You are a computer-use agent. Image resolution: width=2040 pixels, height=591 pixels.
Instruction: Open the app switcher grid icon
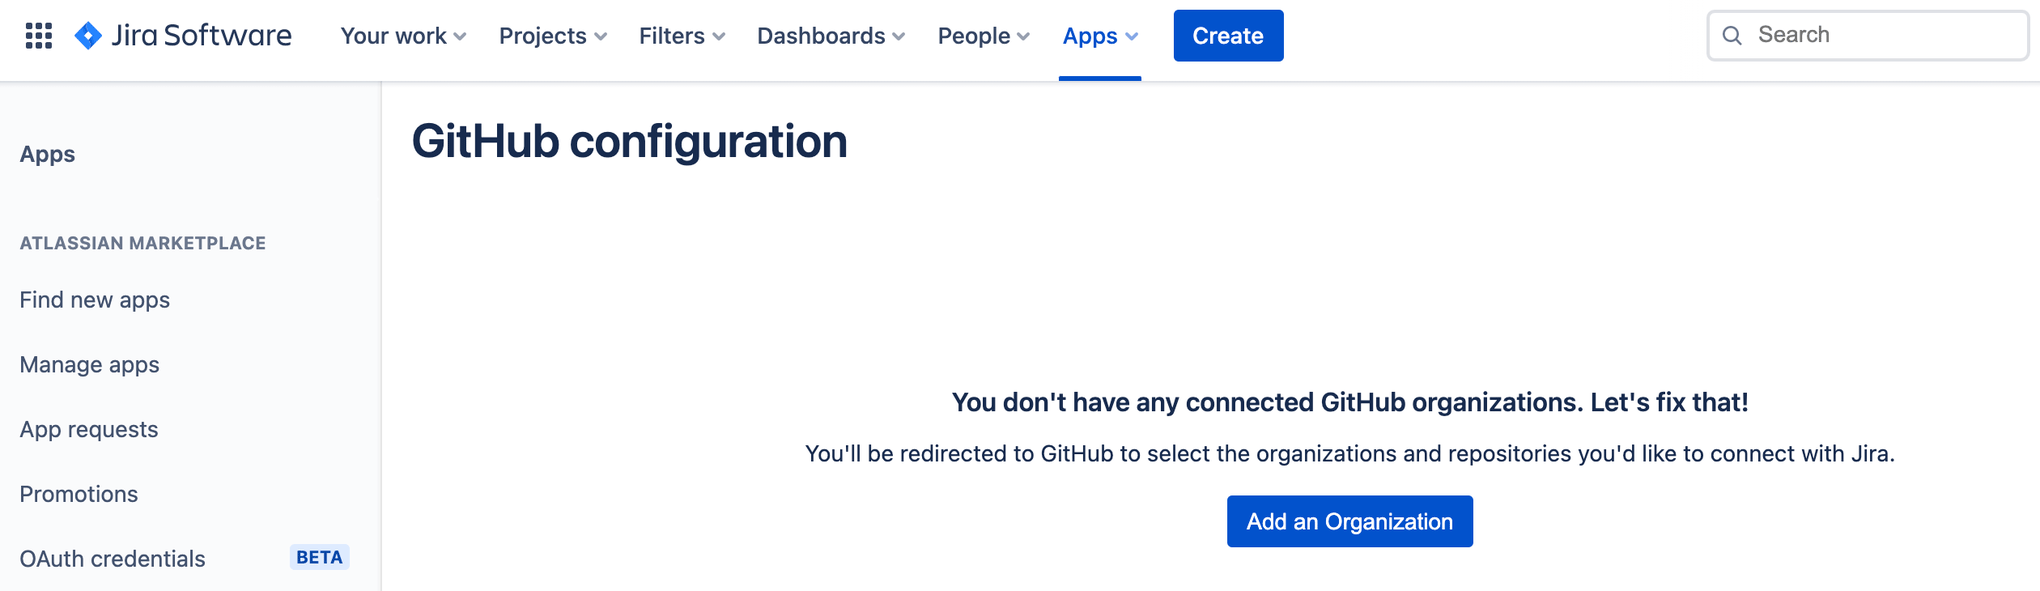38,36
